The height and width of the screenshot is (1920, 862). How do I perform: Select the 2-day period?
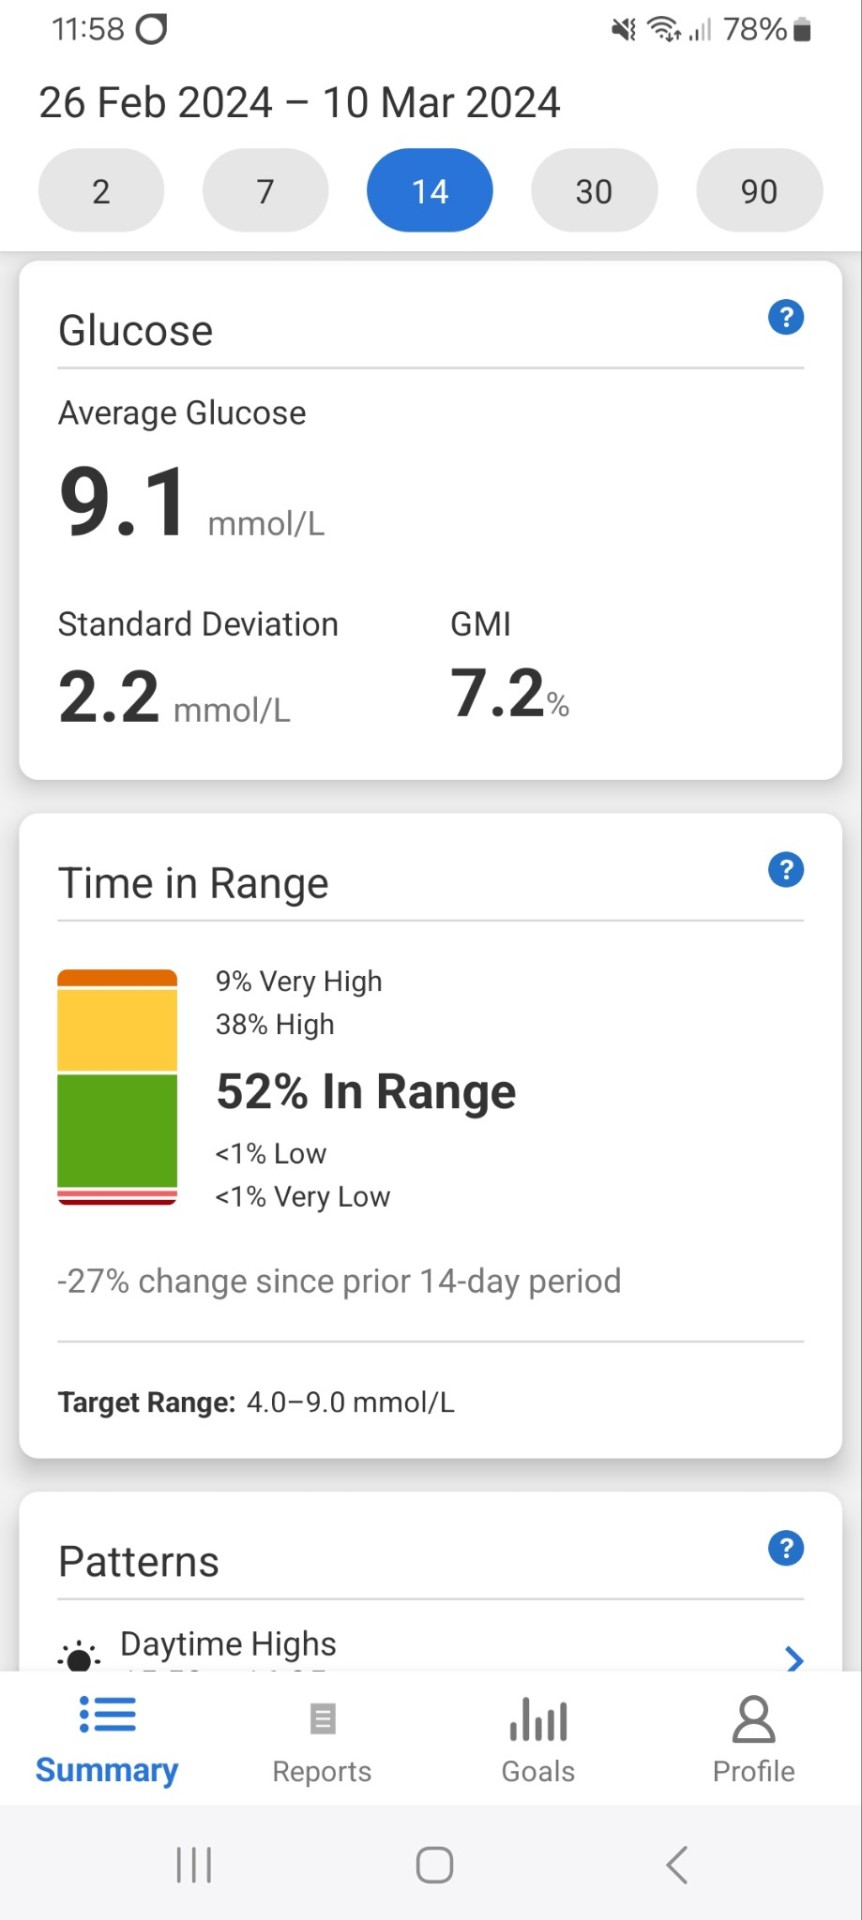point(101,190)
